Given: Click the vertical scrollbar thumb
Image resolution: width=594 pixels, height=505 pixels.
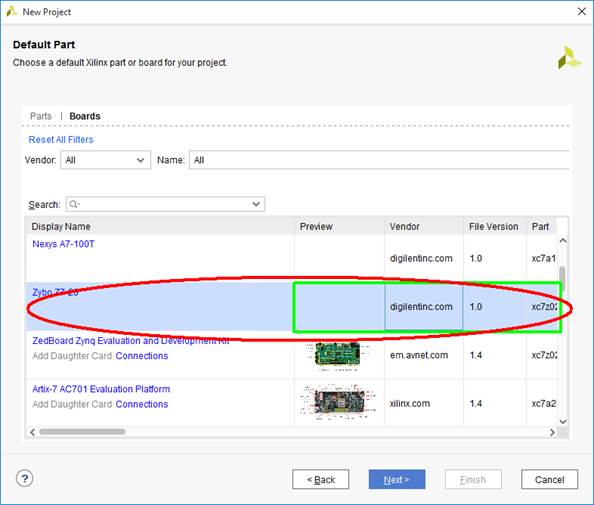Looking at the screenshot, I should [563, 278].
